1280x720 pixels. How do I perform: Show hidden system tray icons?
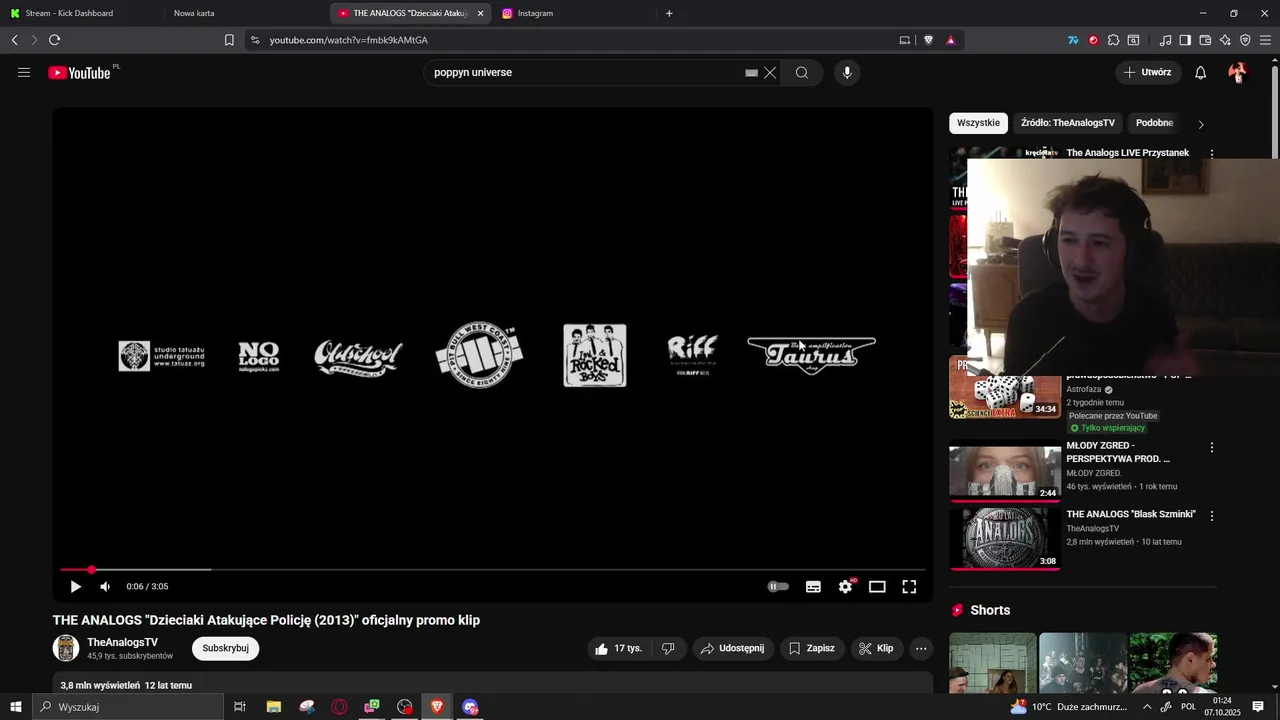pyautogui.click(x=1147, y=706)
